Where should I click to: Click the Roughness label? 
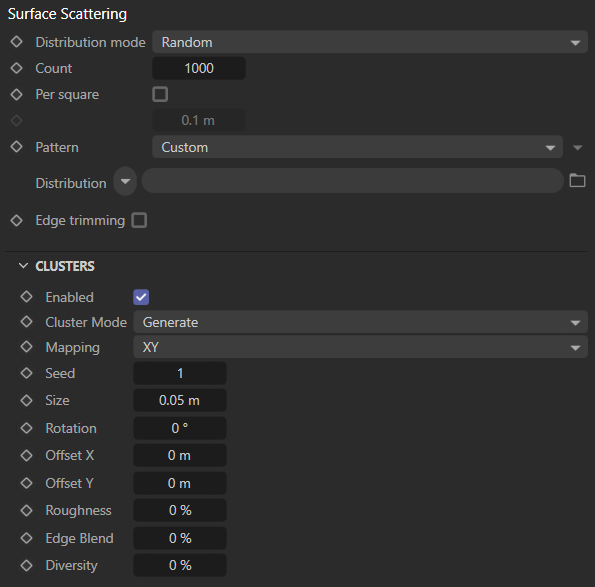tap(79, 511)
